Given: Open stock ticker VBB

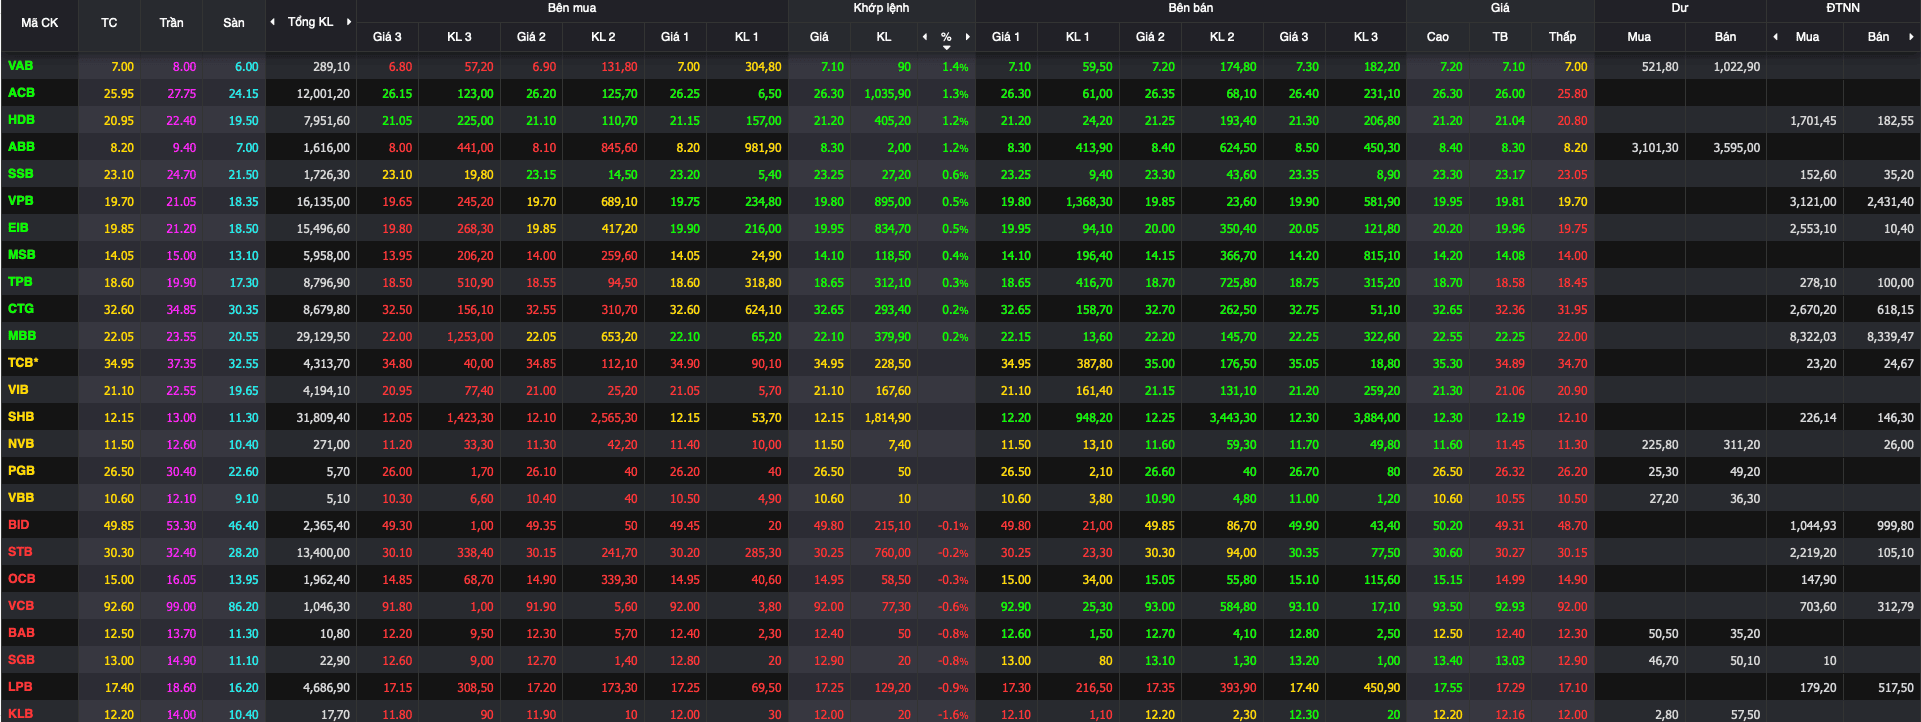Looking at the screenshot, I should [x=21, y=498].
